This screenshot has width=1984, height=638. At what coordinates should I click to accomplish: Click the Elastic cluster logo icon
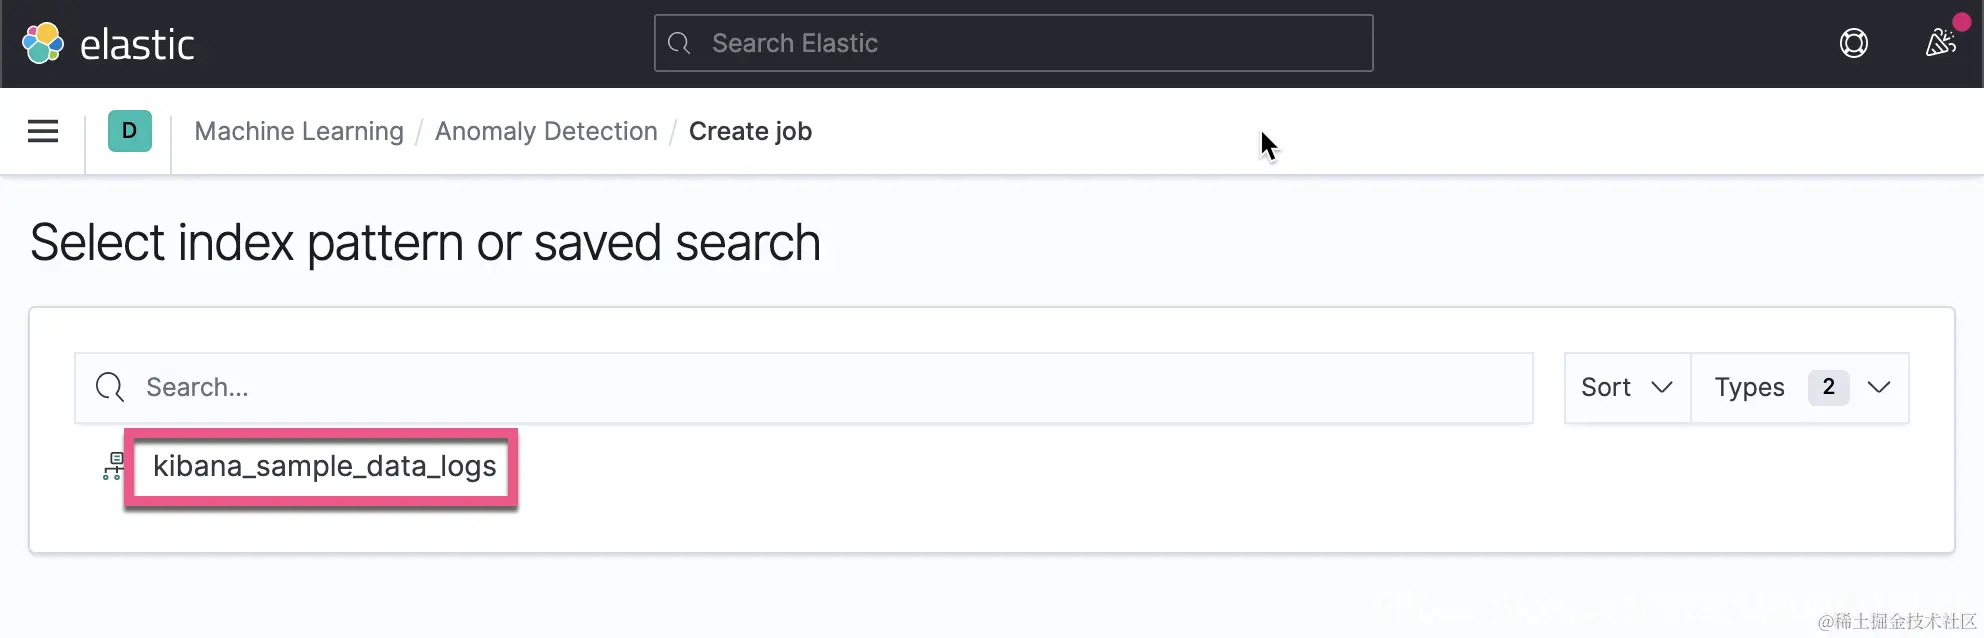(x=43, y=43)
